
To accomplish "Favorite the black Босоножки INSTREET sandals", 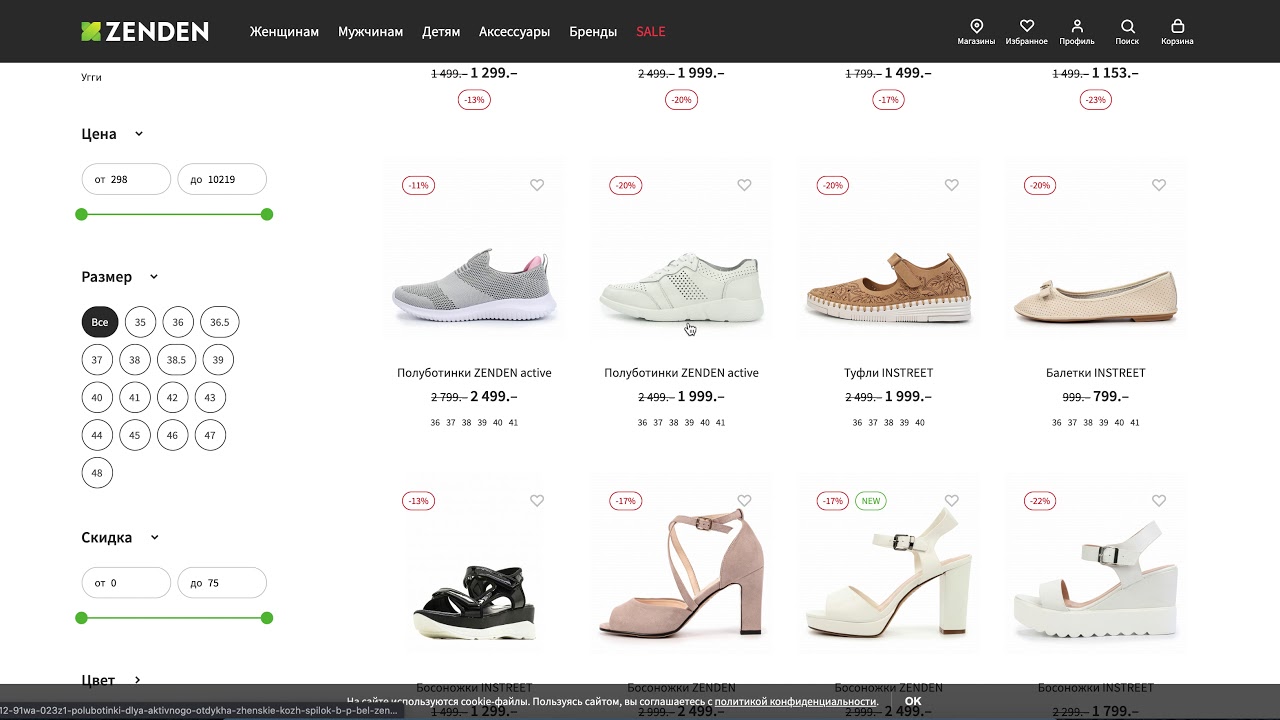I will [x=537, y=500].
